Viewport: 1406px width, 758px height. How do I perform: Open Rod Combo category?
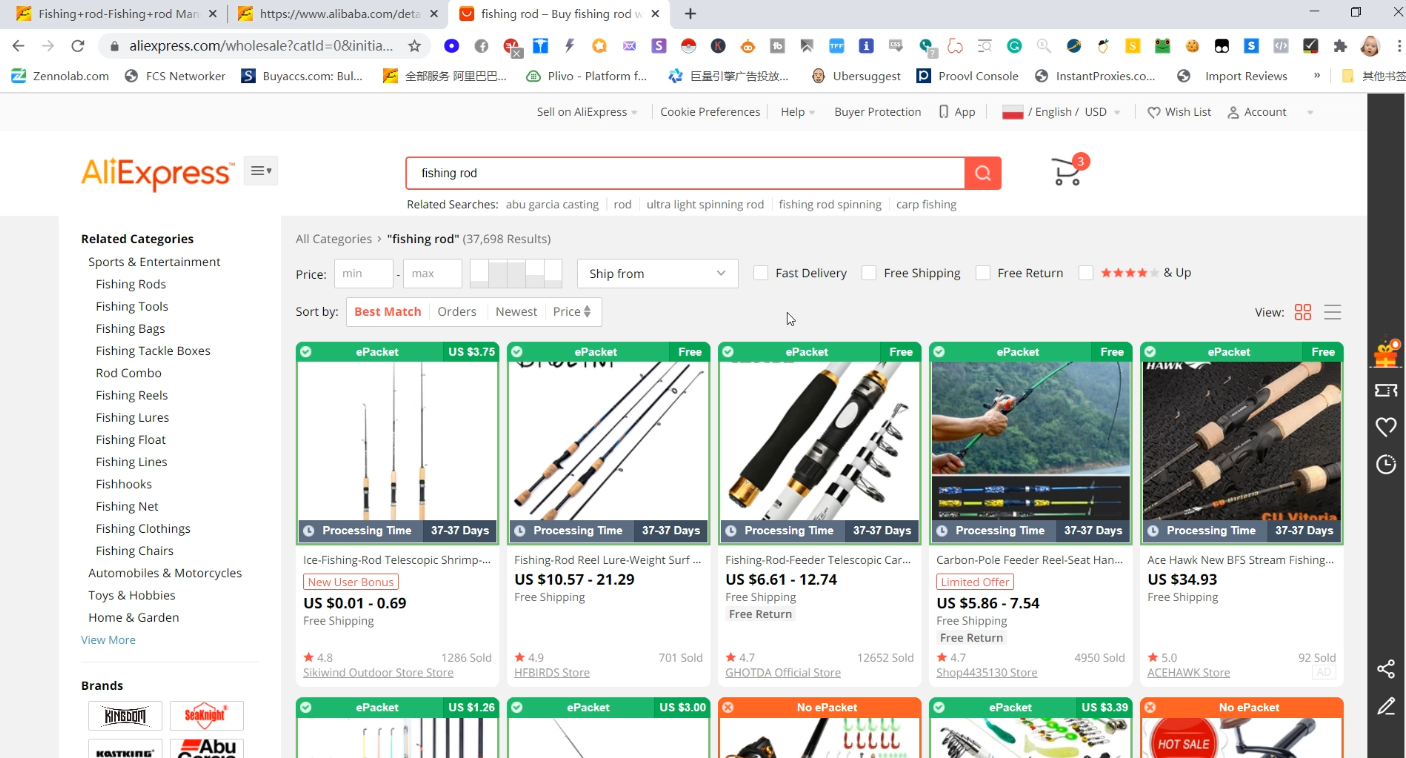128,373
